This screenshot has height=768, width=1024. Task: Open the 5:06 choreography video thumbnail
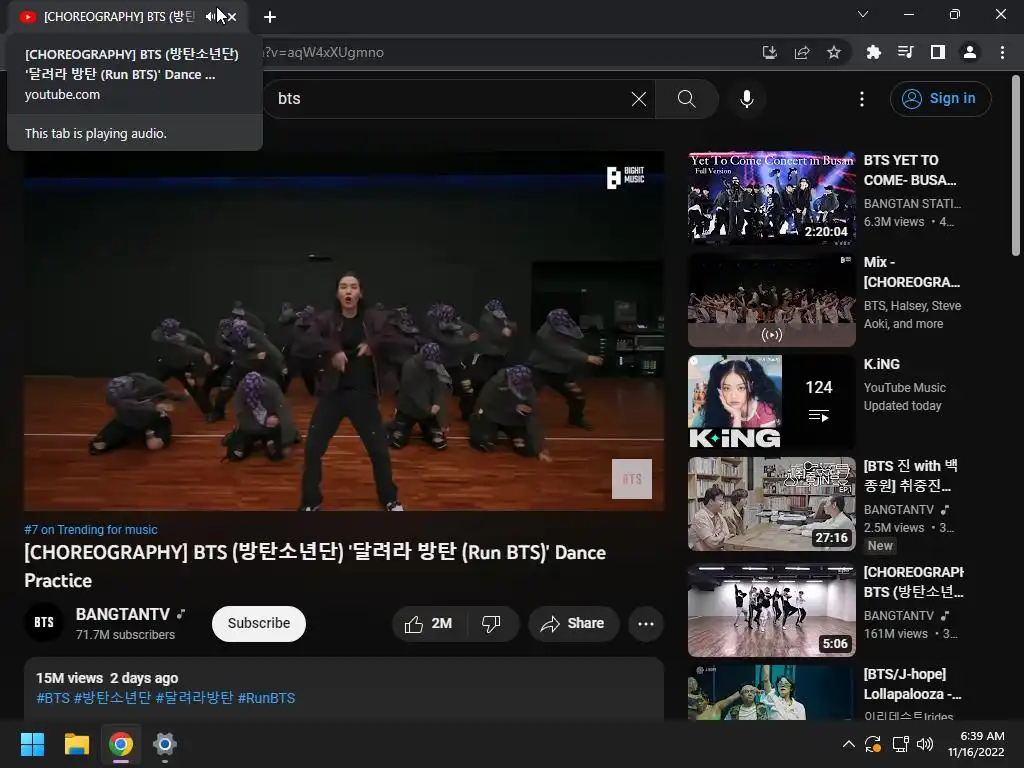coord(772,611)
